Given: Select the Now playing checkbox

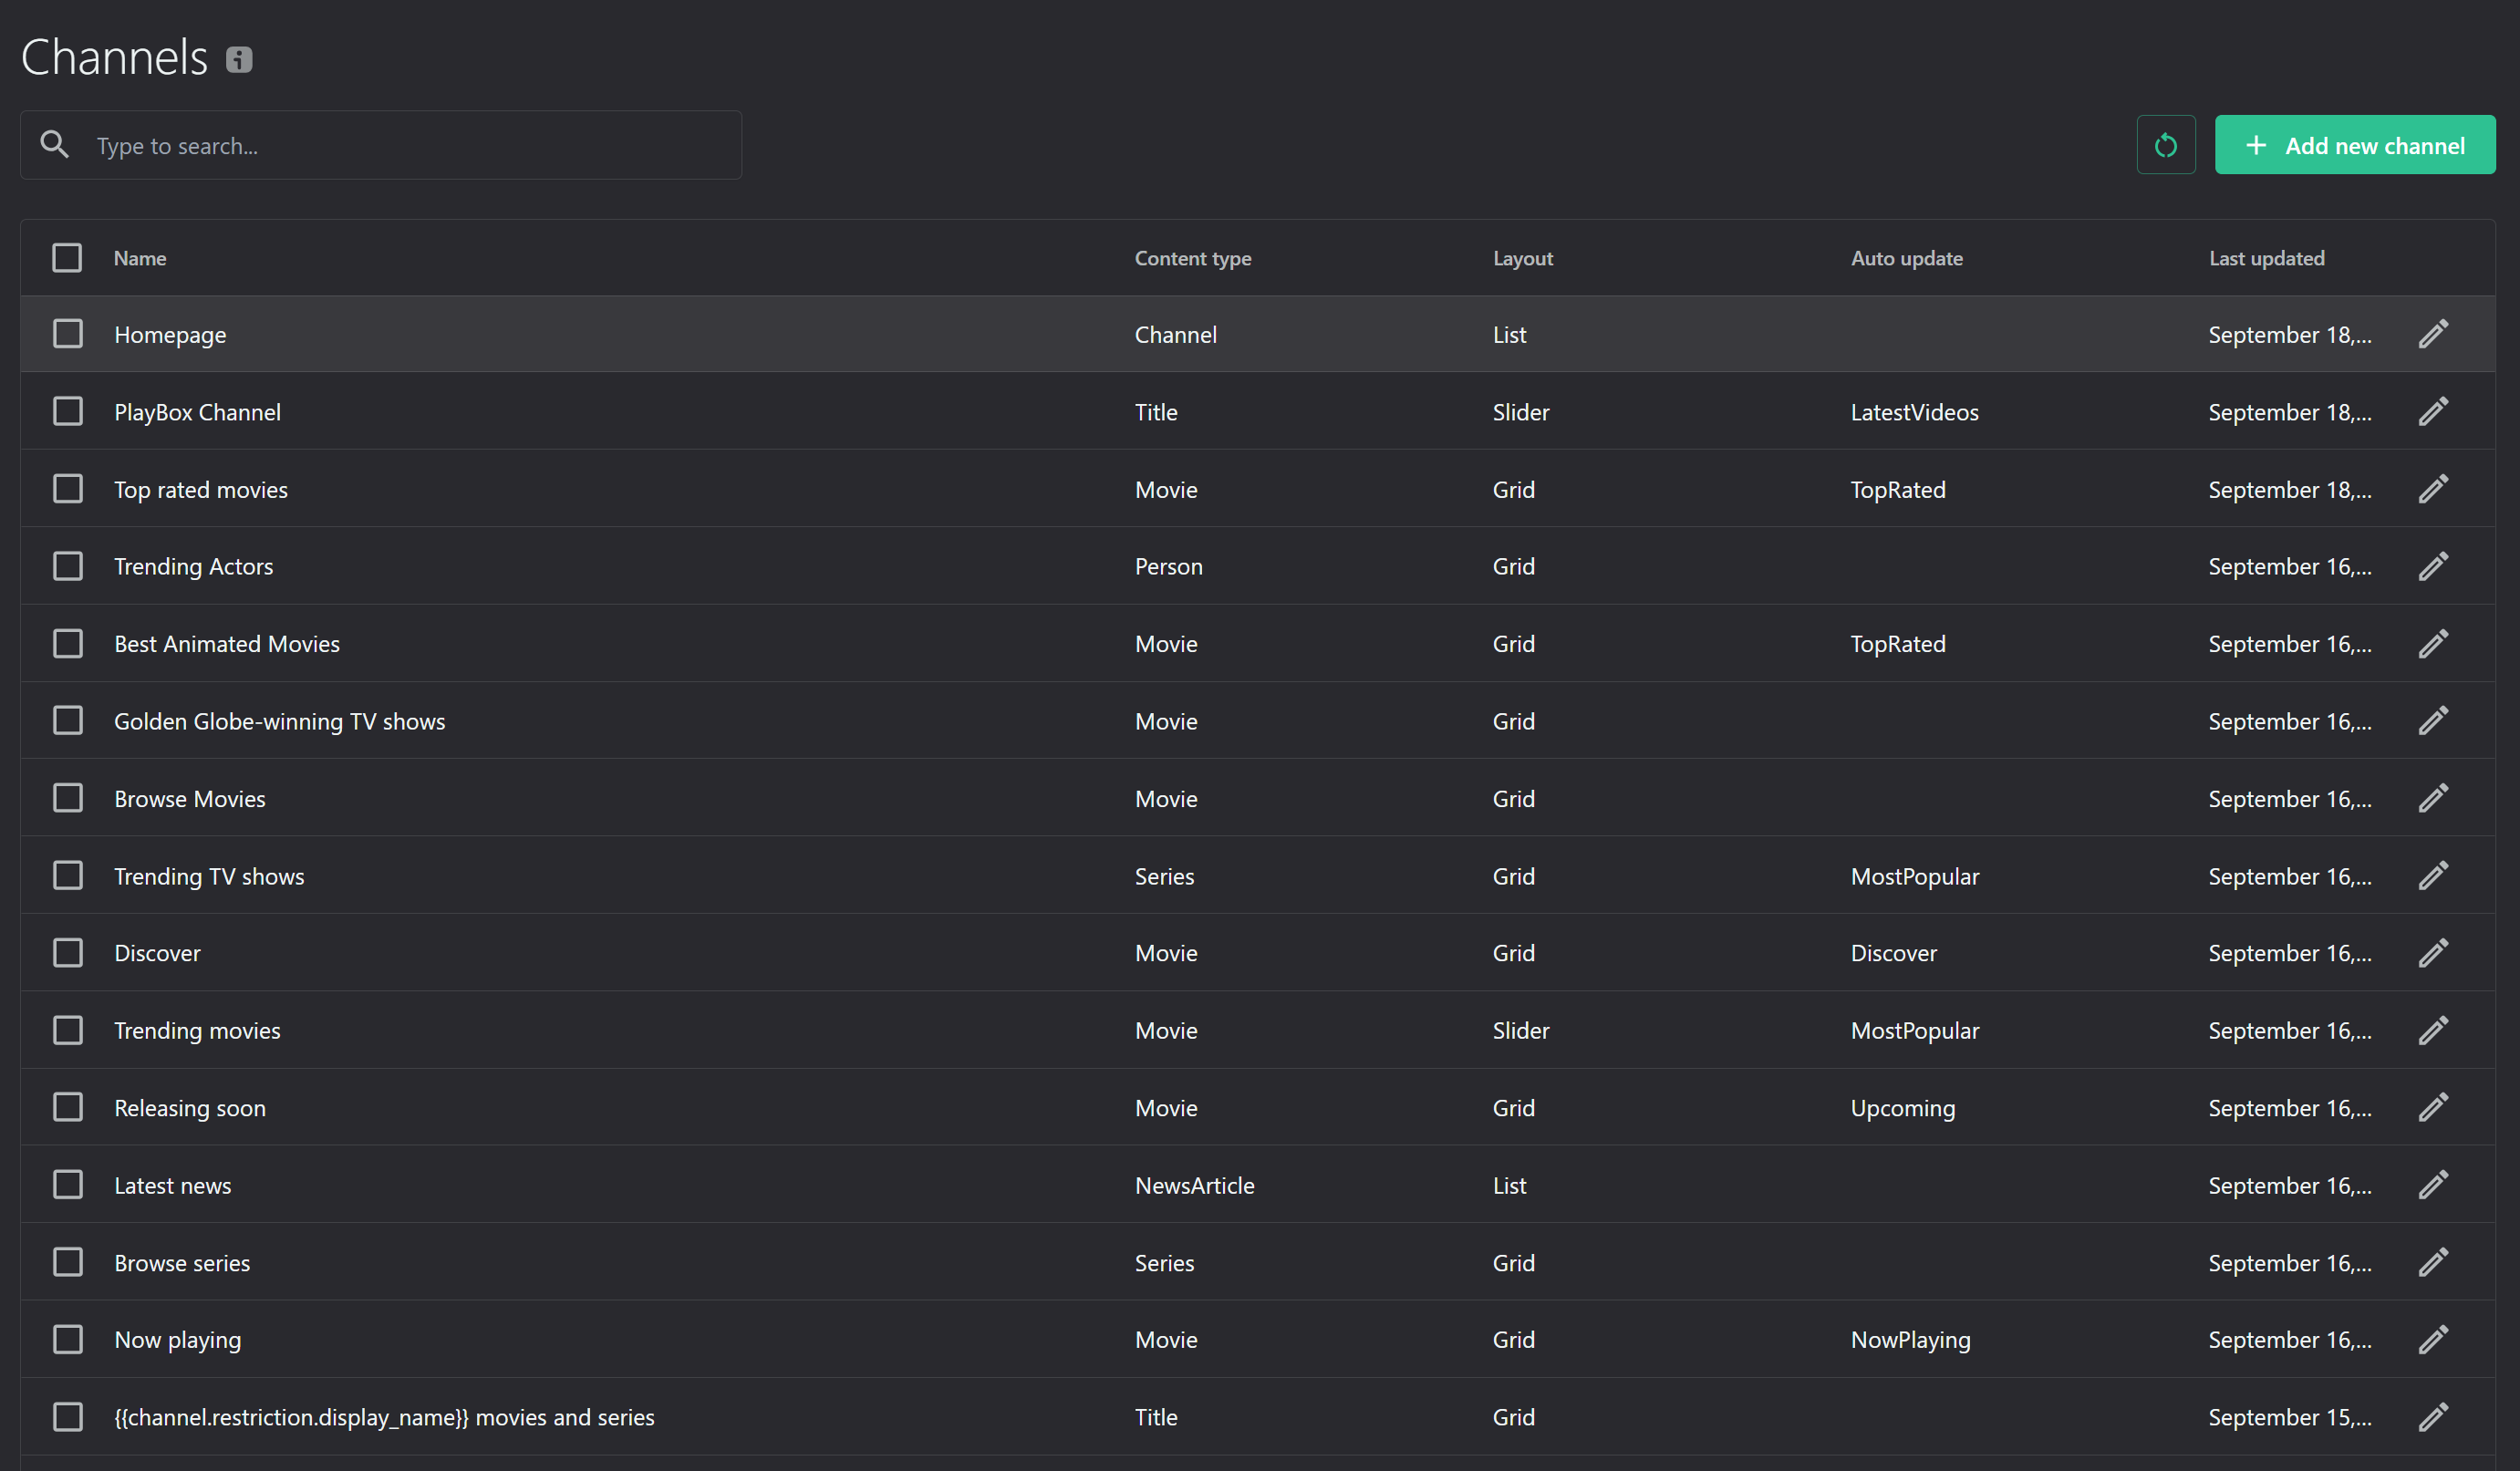Looking at the screenshot, I should pyautogui.click(x=67, y=1339).
